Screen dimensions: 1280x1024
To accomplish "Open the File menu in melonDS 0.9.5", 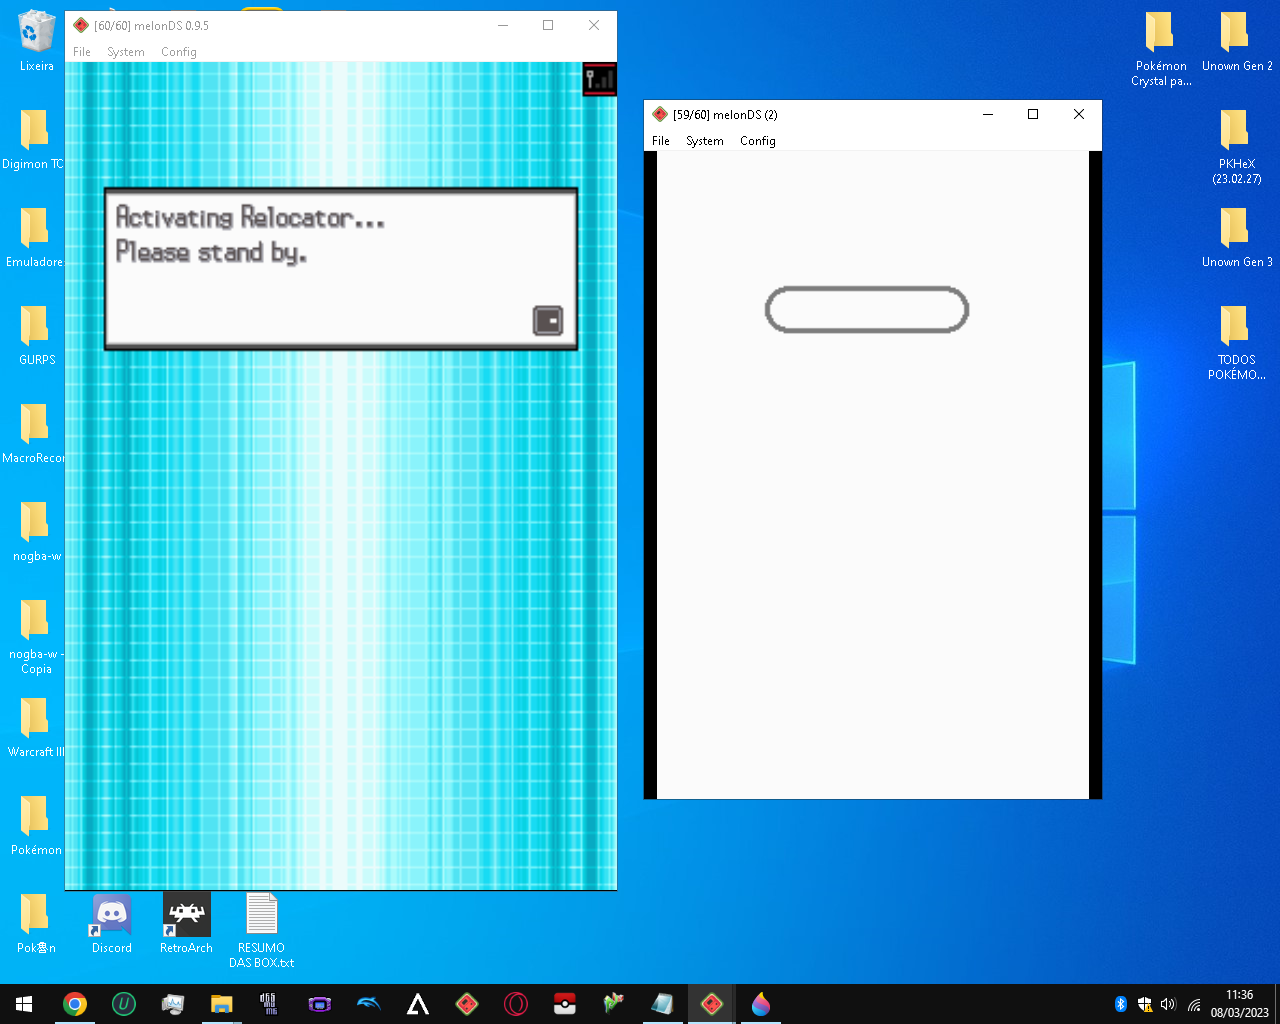I will point(82,52).
